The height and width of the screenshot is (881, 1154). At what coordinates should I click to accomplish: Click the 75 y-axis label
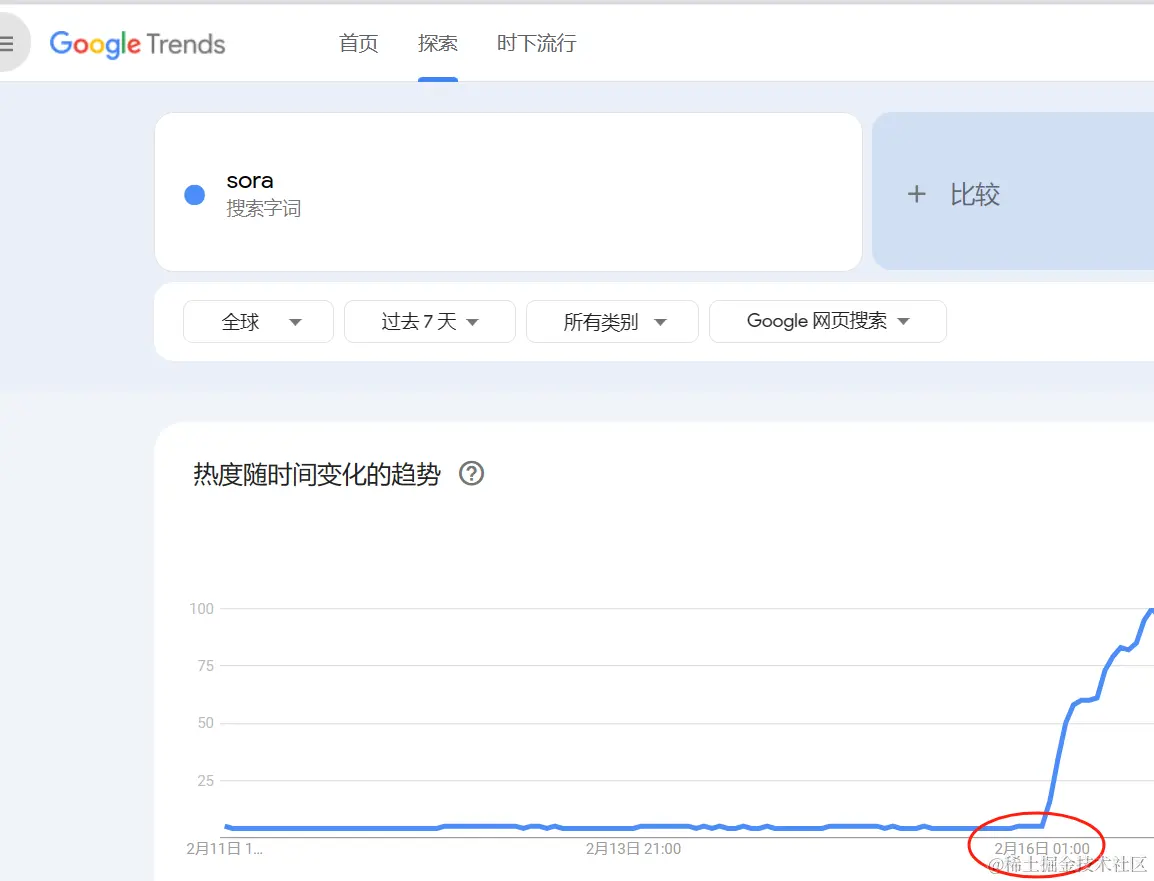[205, 665]
